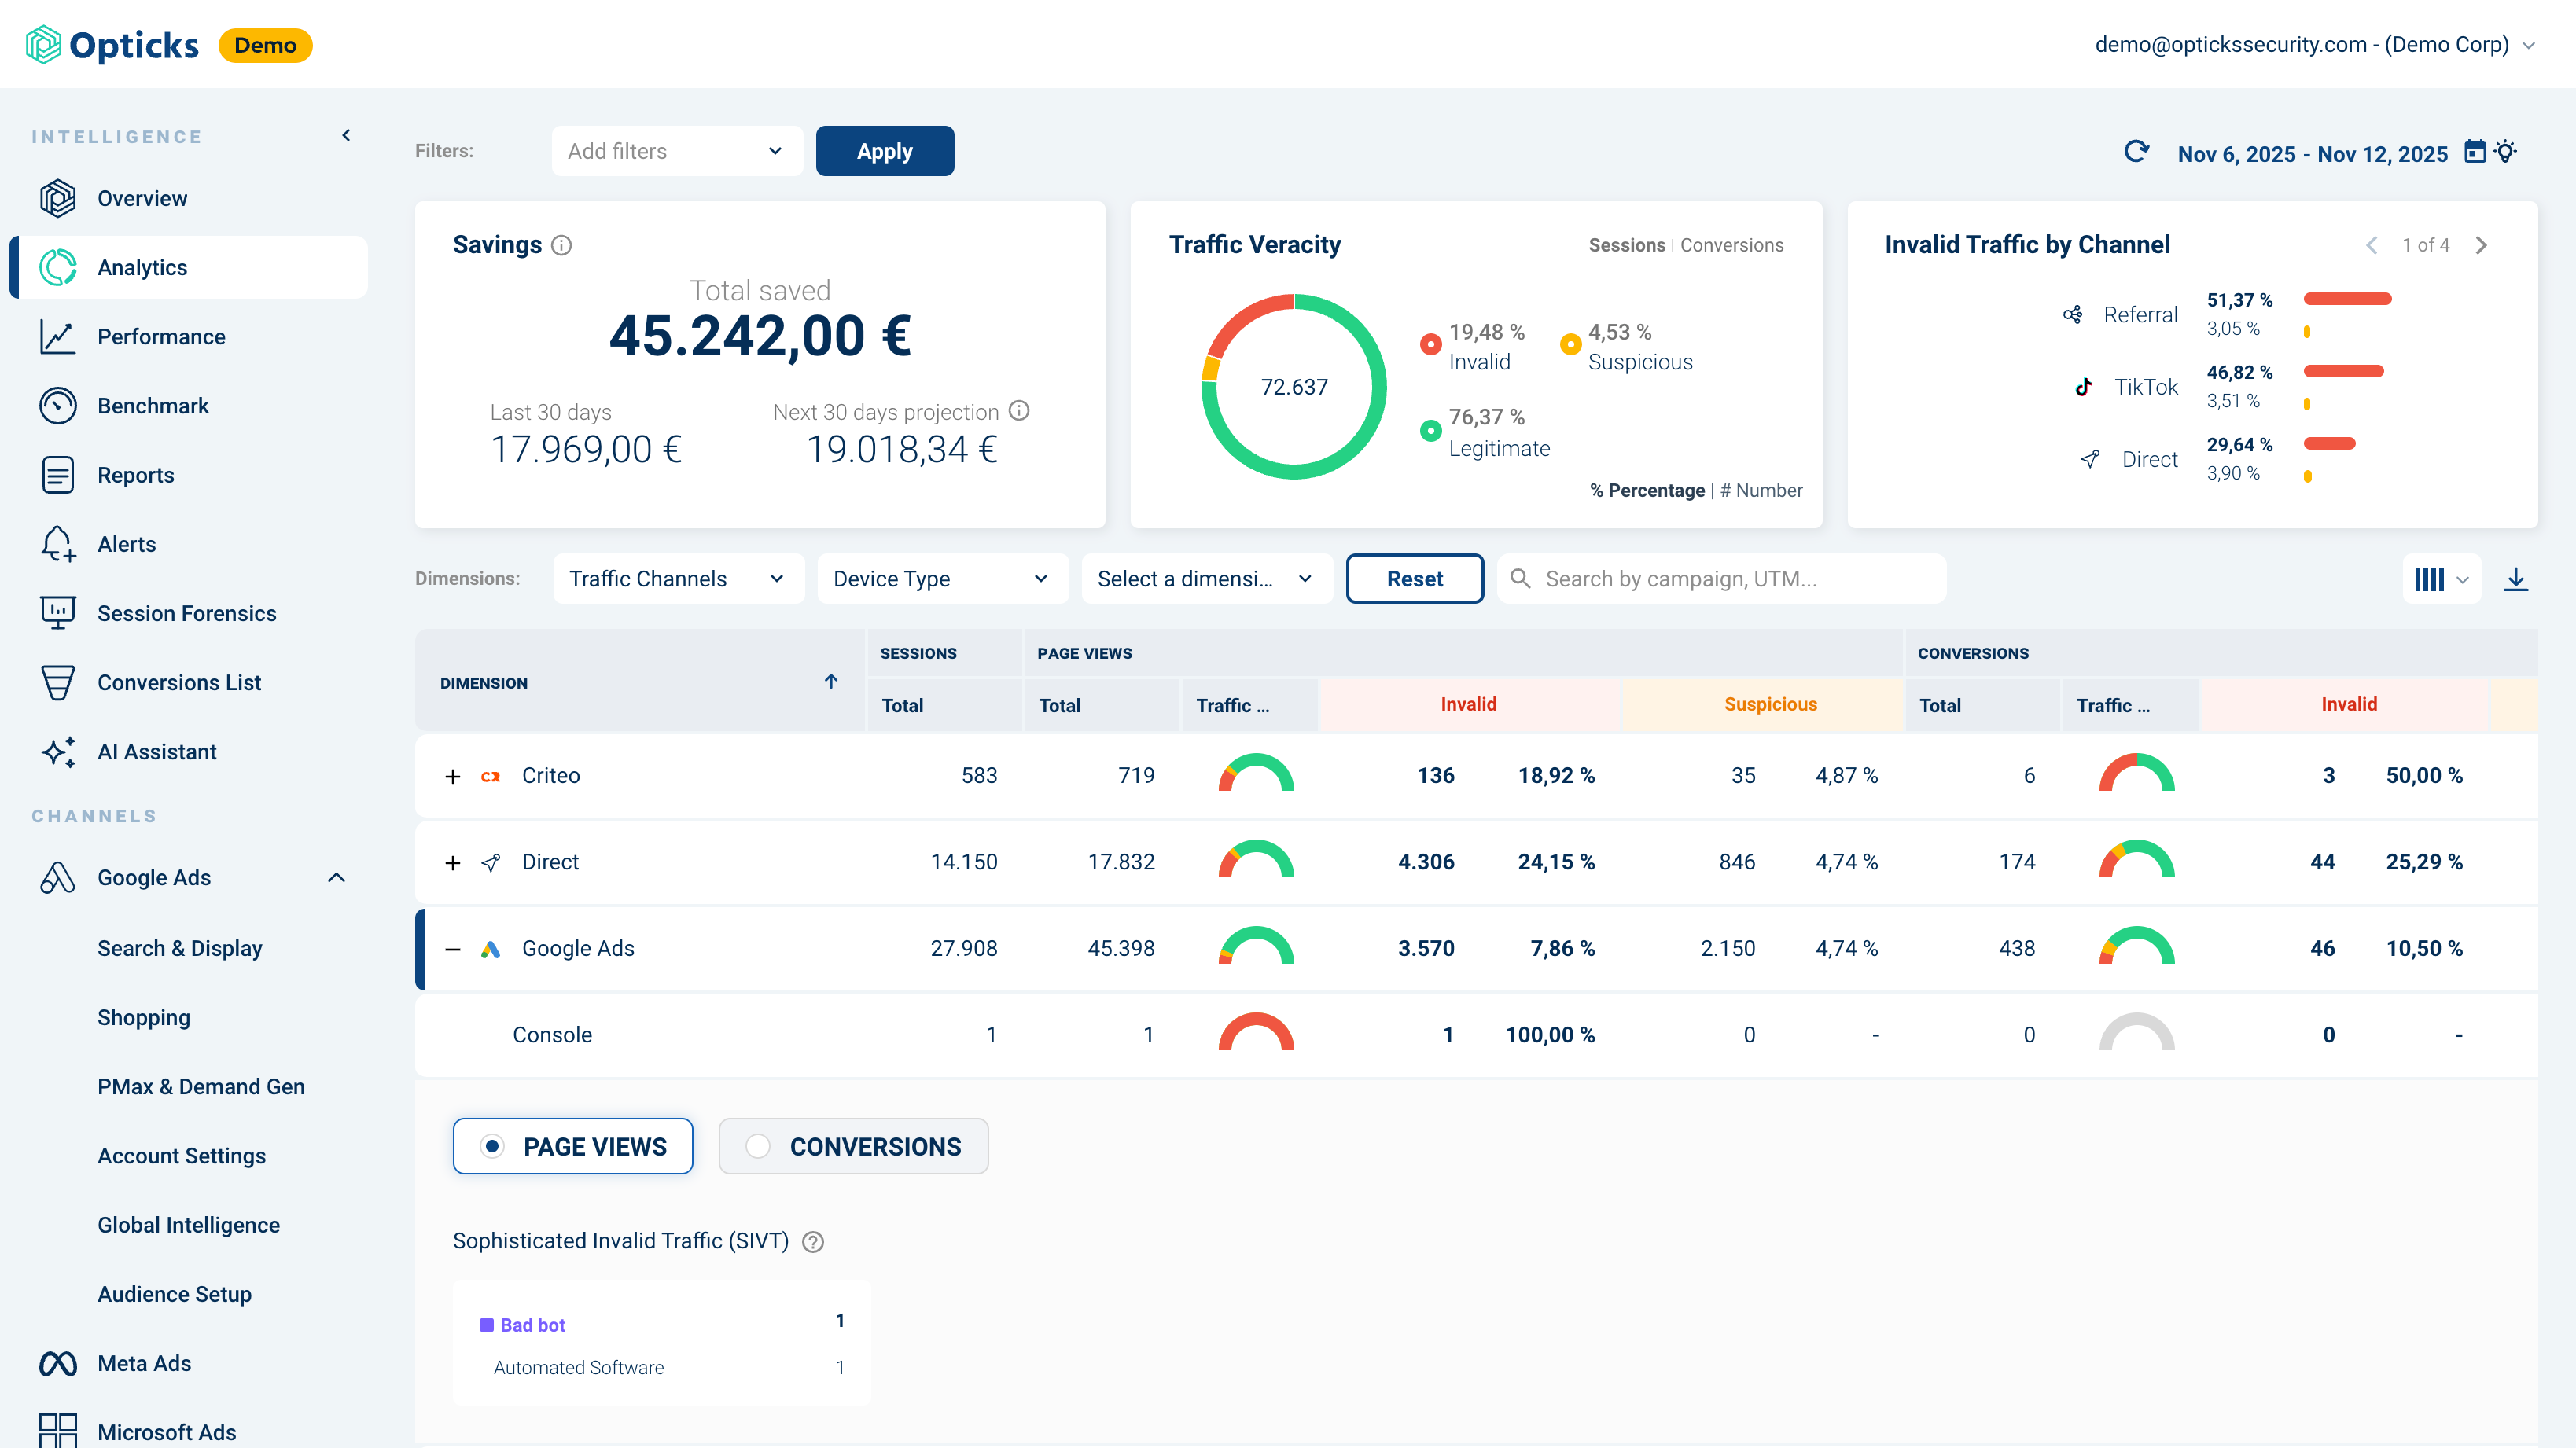Open the Benchmark gauge icon
2576x1448 pixels.
pyautogui.click(x=57, y=405)
